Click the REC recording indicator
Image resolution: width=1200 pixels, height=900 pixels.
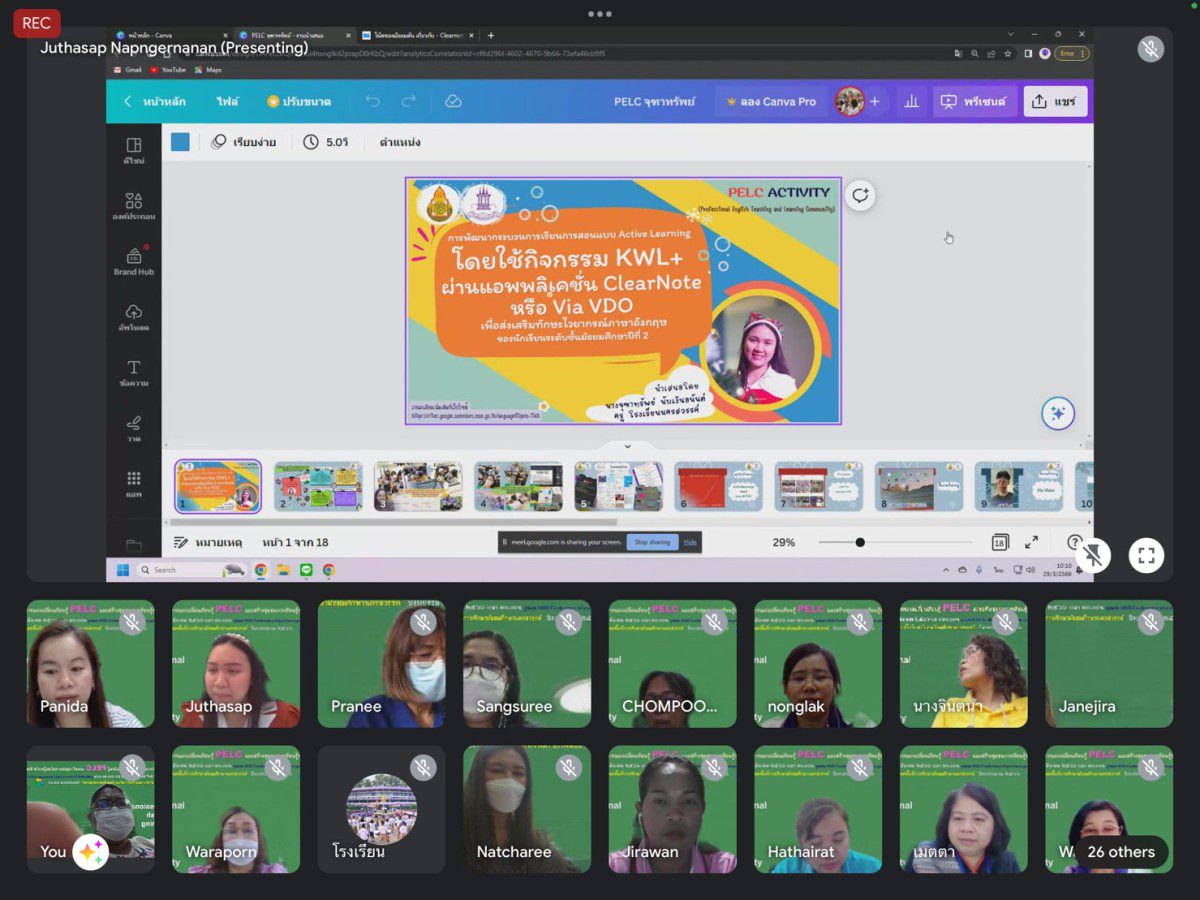[37, 23]
